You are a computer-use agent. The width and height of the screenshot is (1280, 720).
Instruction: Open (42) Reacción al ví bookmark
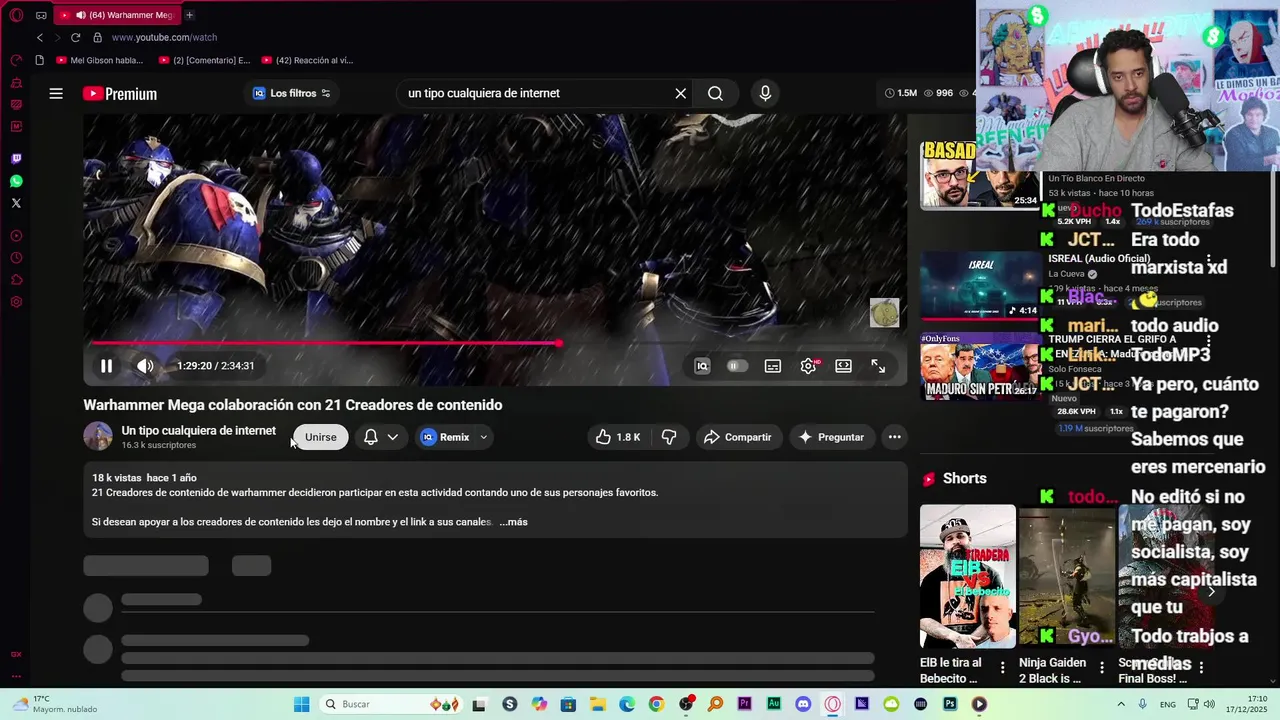coord(307,60)
